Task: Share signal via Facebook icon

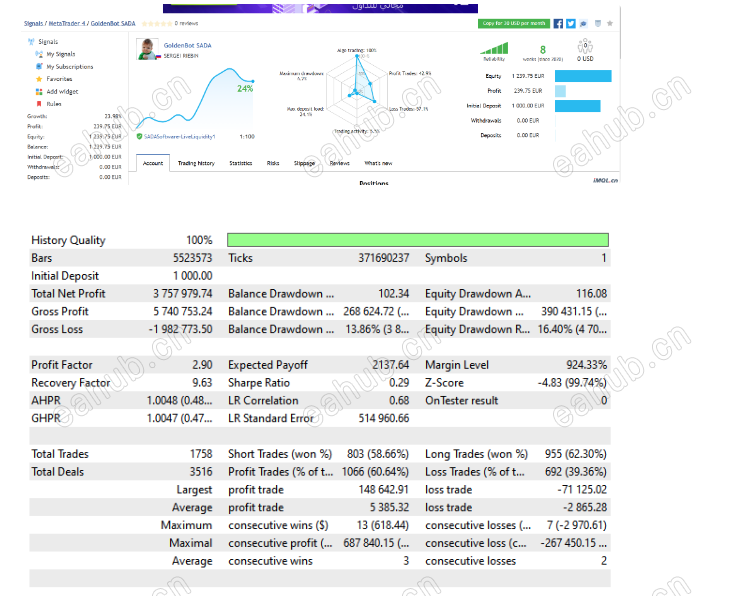Action: [x=558, y=23]
